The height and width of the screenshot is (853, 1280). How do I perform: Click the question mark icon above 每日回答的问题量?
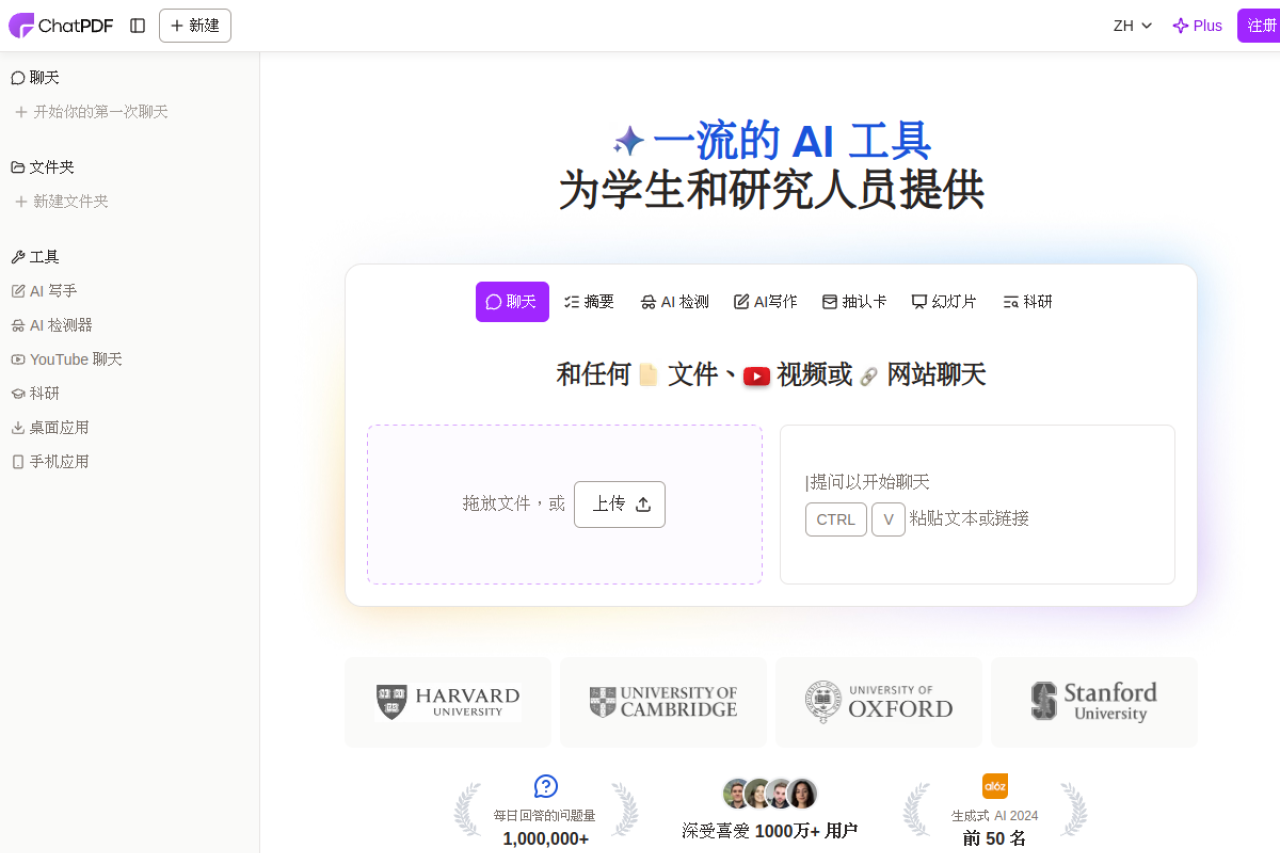[546, 786]
